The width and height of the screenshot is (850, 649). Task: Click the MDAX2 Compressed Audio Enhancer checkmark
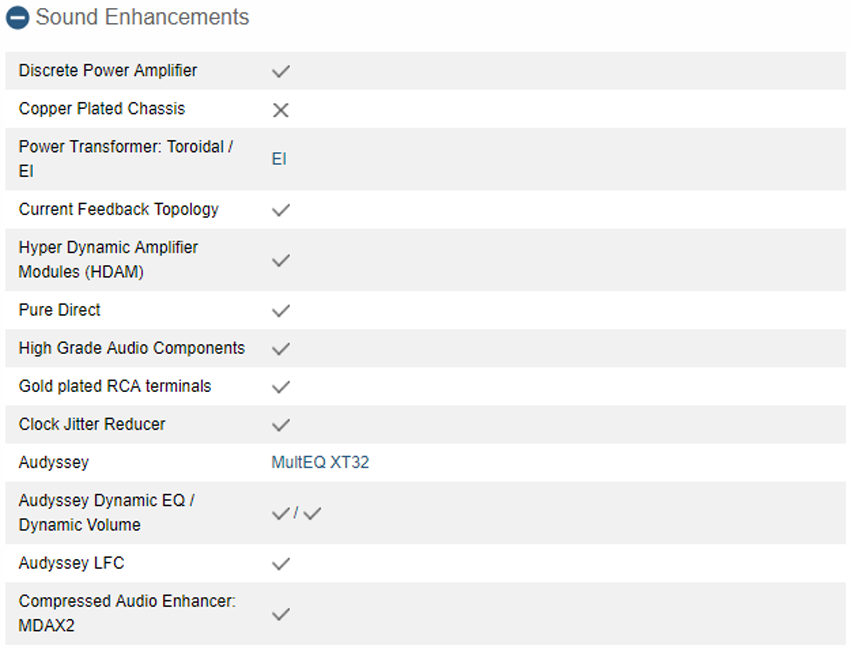[281, 614]
